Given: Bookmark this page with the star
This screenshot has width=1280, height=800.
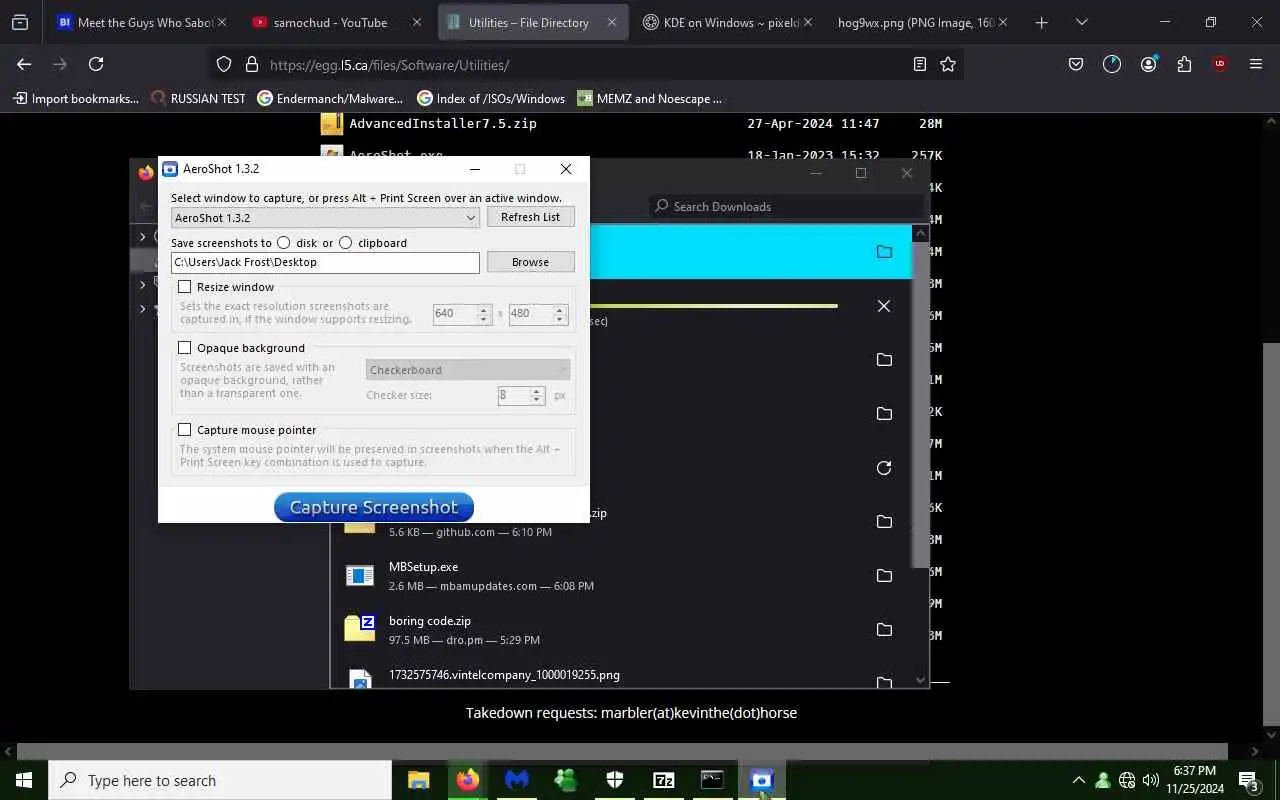Looking at the screenshot, I should tap(948, 64).
